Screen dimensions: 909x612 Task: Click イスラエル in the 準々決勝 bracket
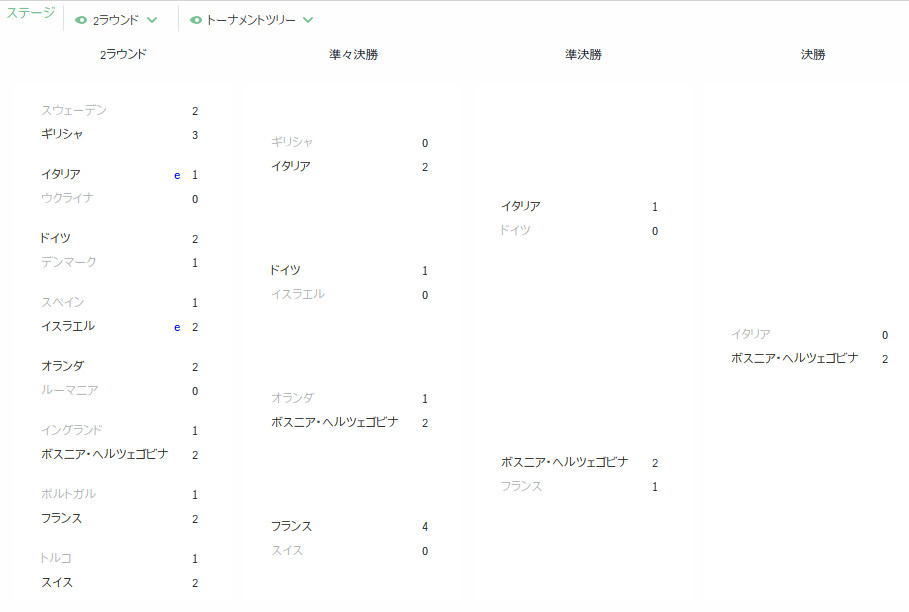298,294
